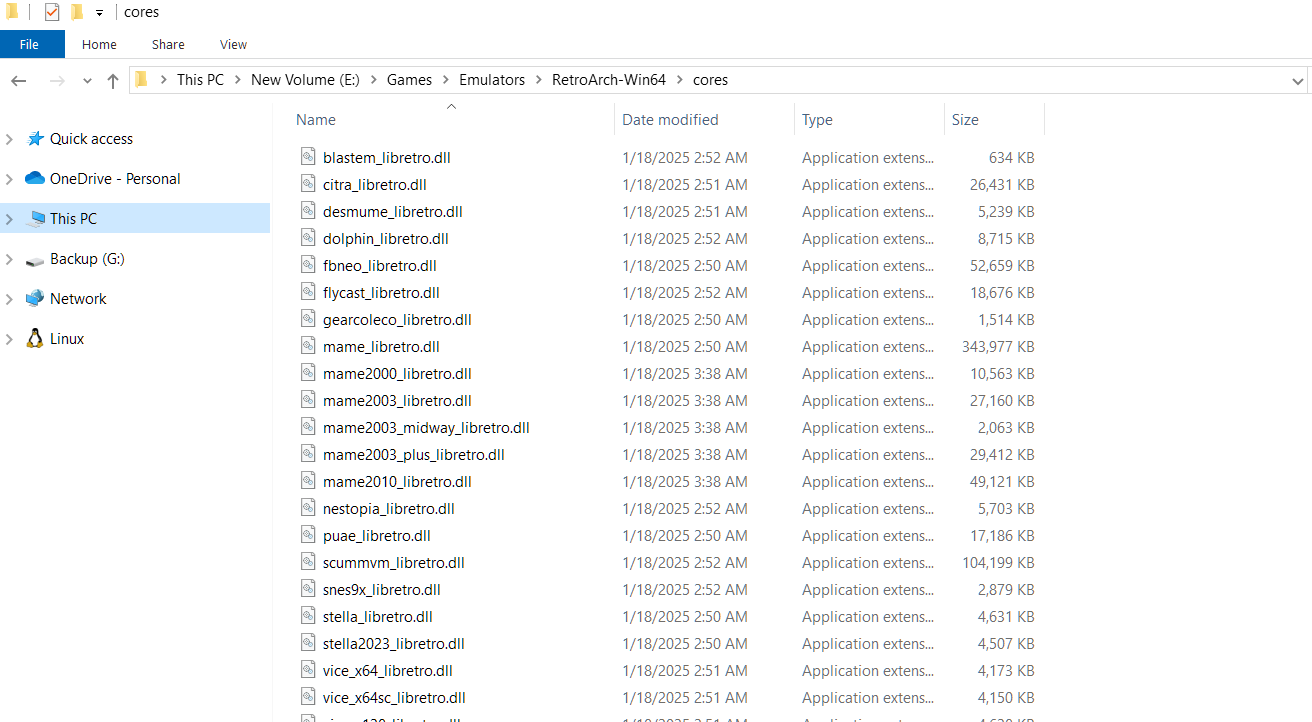
Task: Select the file name mame2010_libretro.dll
Action: [x=397, y=482]
